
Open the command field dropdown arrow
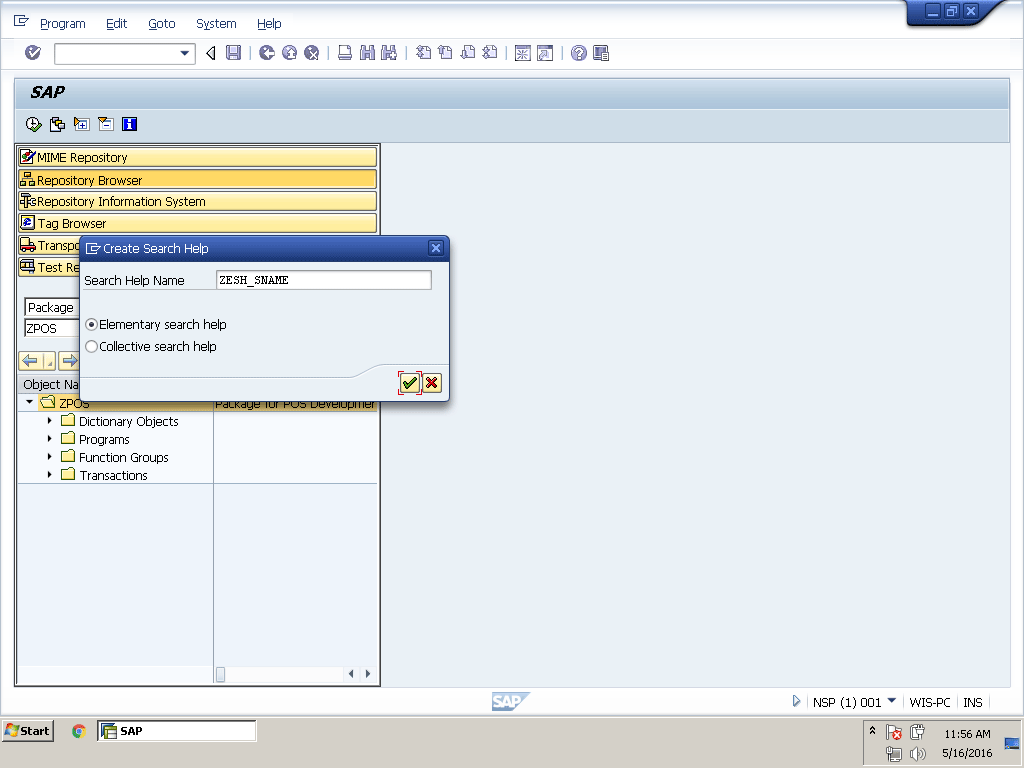tap(185, 54)
